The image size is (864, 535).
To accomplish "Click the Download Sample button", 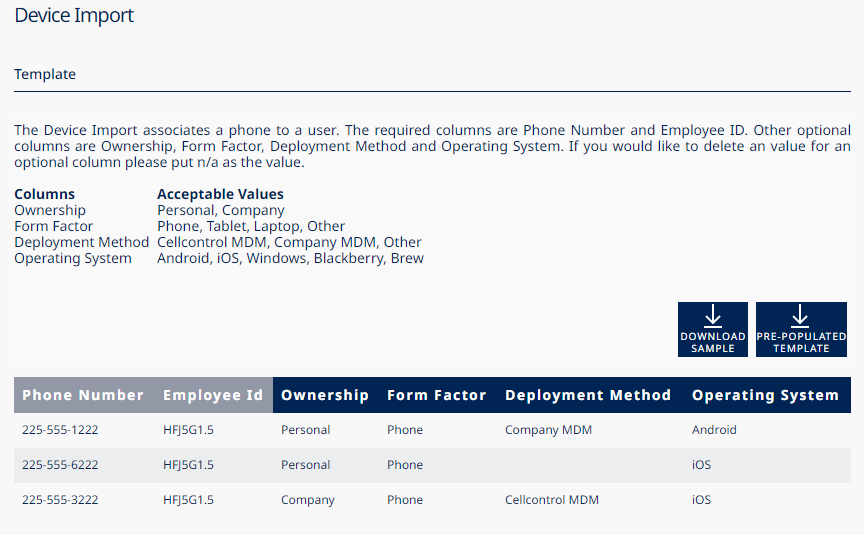I will (x=712, y=329).
